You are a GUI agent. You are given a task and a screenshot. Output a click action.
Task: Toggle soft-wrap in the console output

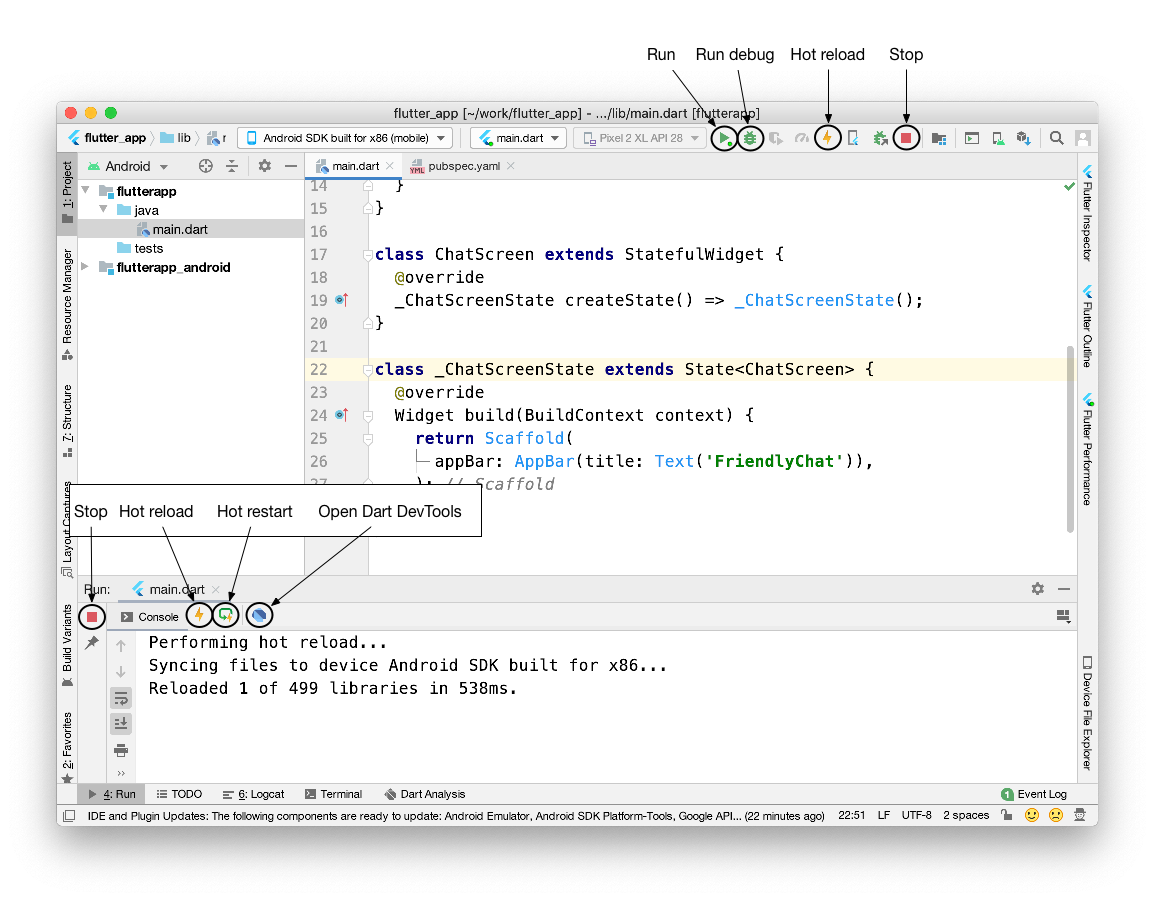(x=120, y=697)
